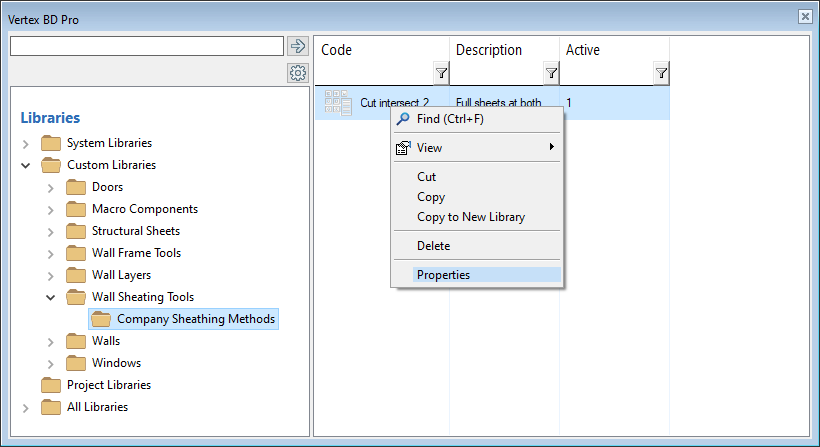Choose Copy to New Library menu entry
The height and width of the screenshot is (447, 820).
pos(470,217)
